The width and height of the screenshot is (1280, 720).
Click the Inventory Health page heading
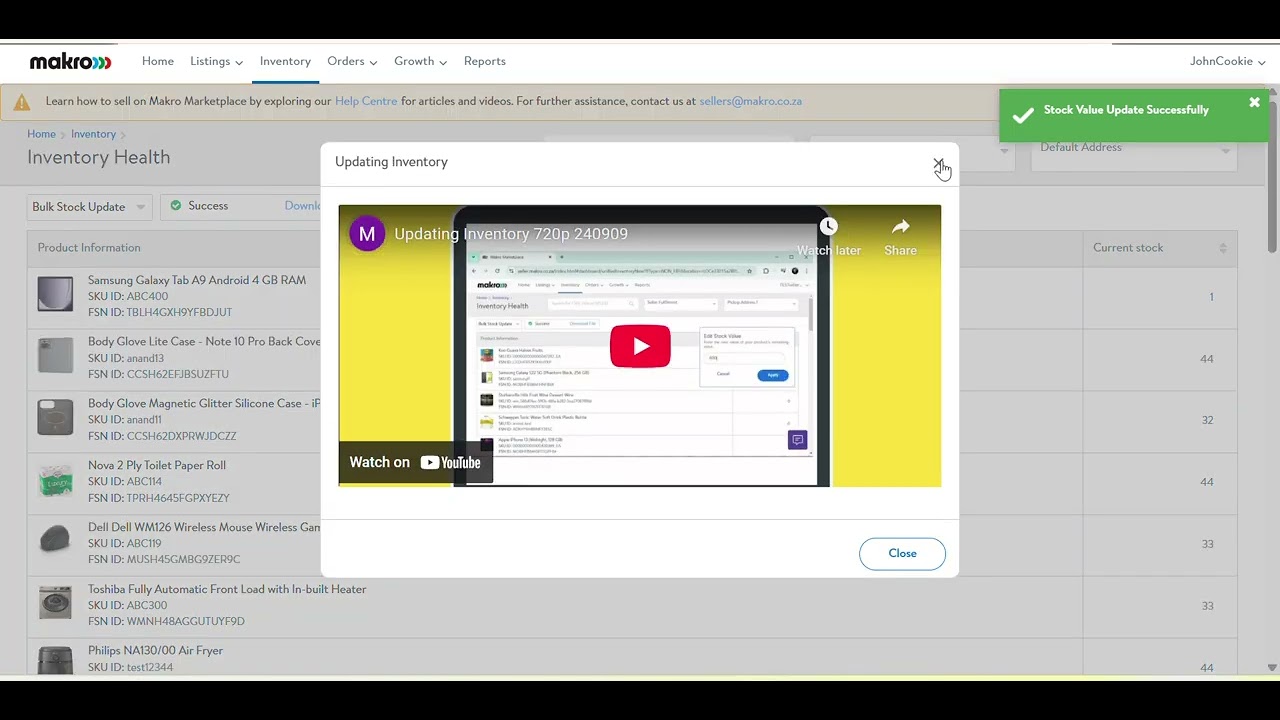pyautogui.click(x=98, y=158)
